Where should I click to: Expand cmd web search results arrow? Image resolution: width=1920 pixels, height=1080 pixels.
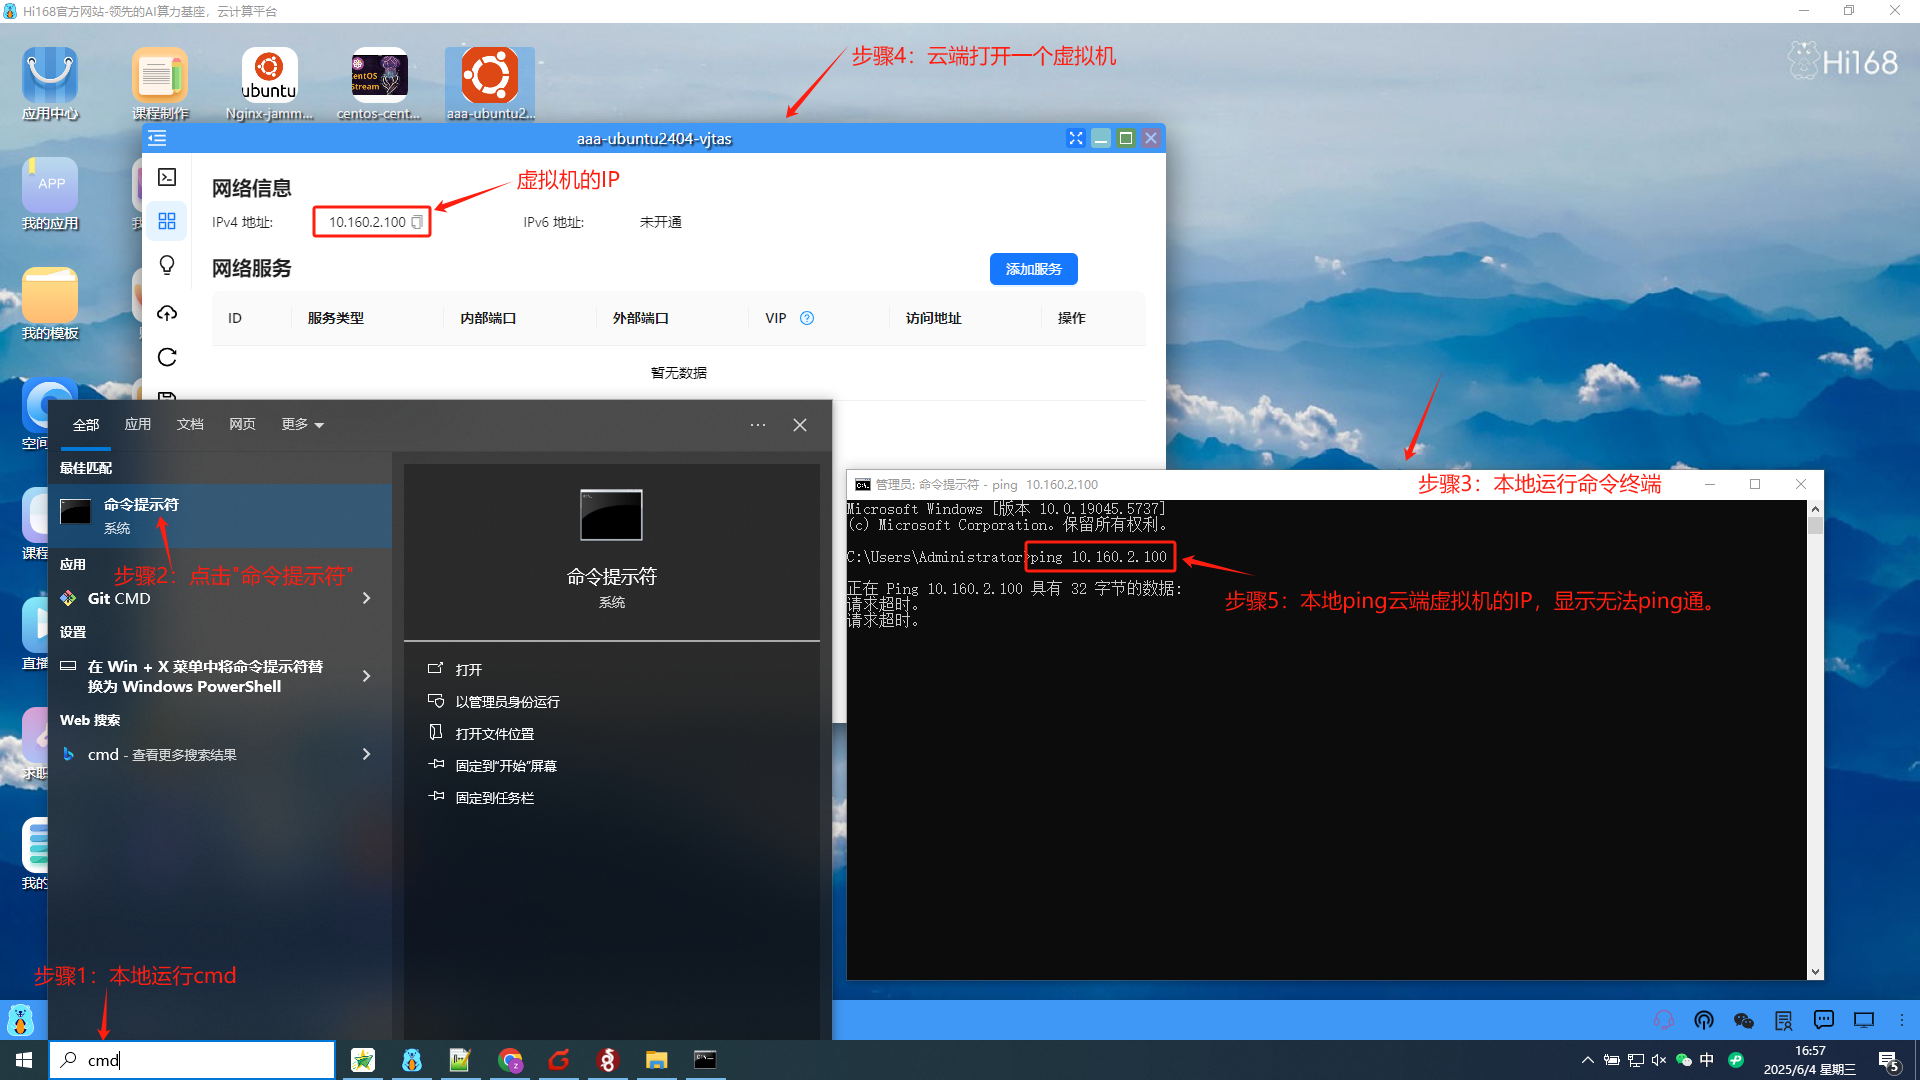[x=366, y=754]
